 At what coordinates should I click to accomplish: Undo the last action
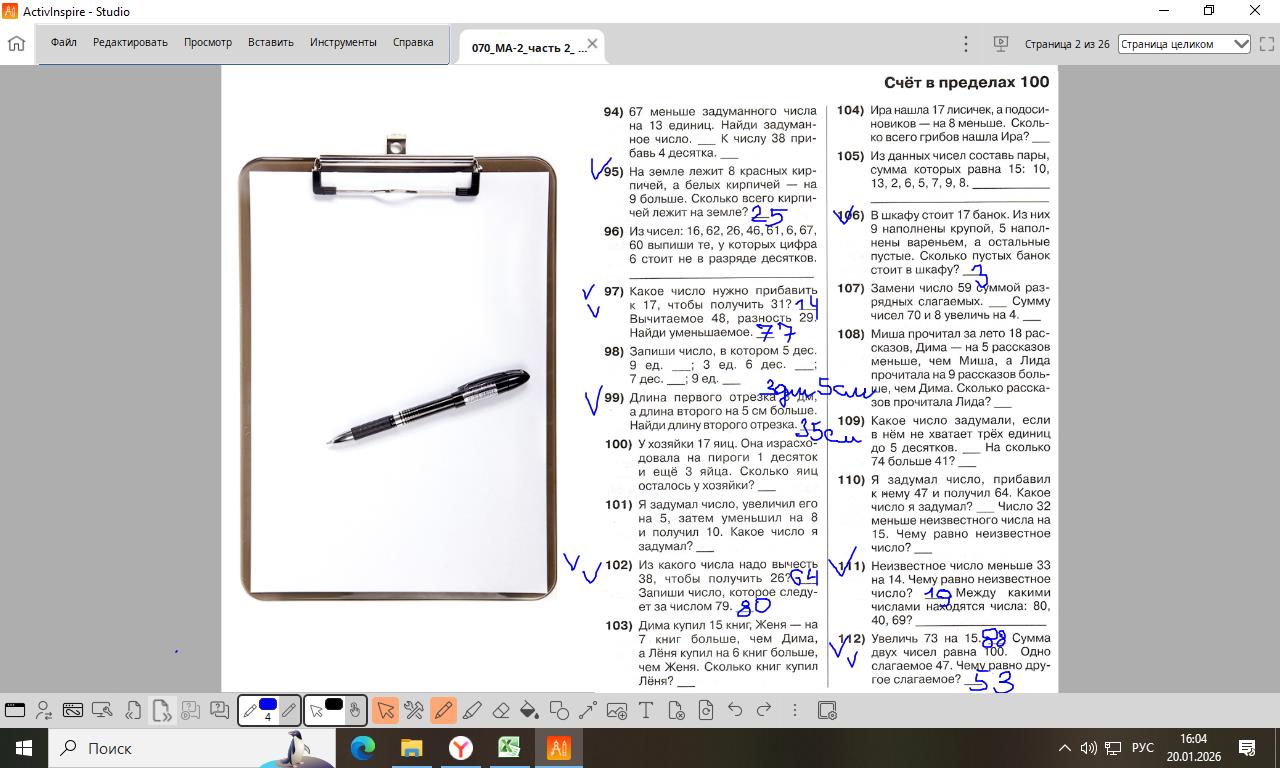click(735, 710)
